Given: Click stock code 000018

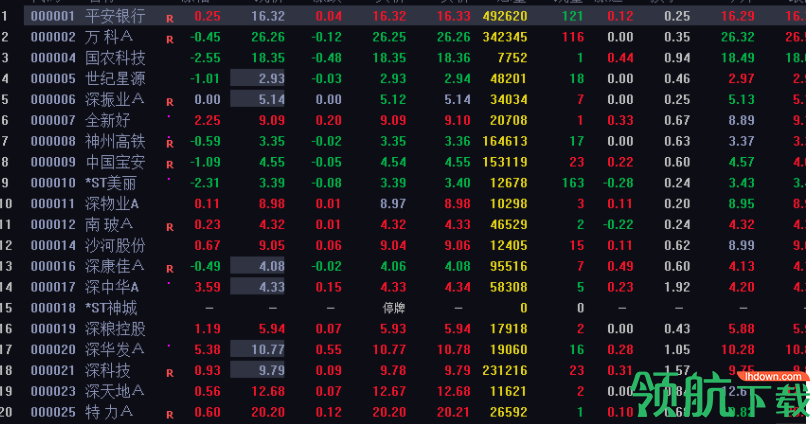Looking at the screenshot, I should click(x=53, y=308).
